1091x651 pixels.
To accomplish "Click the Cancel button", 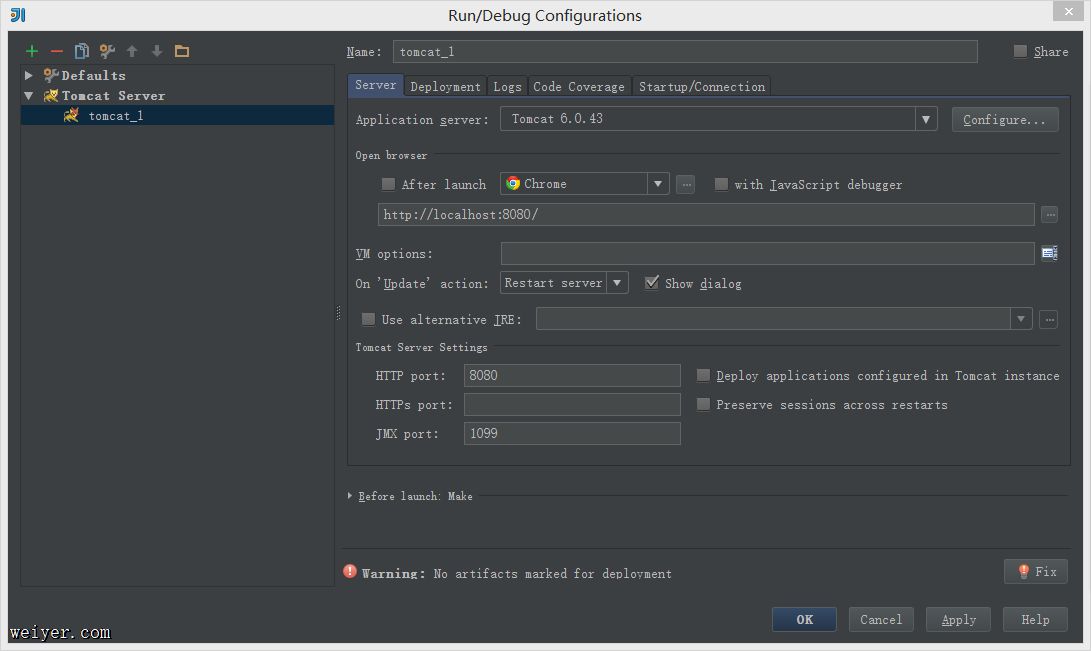I will tap(881, 620).
